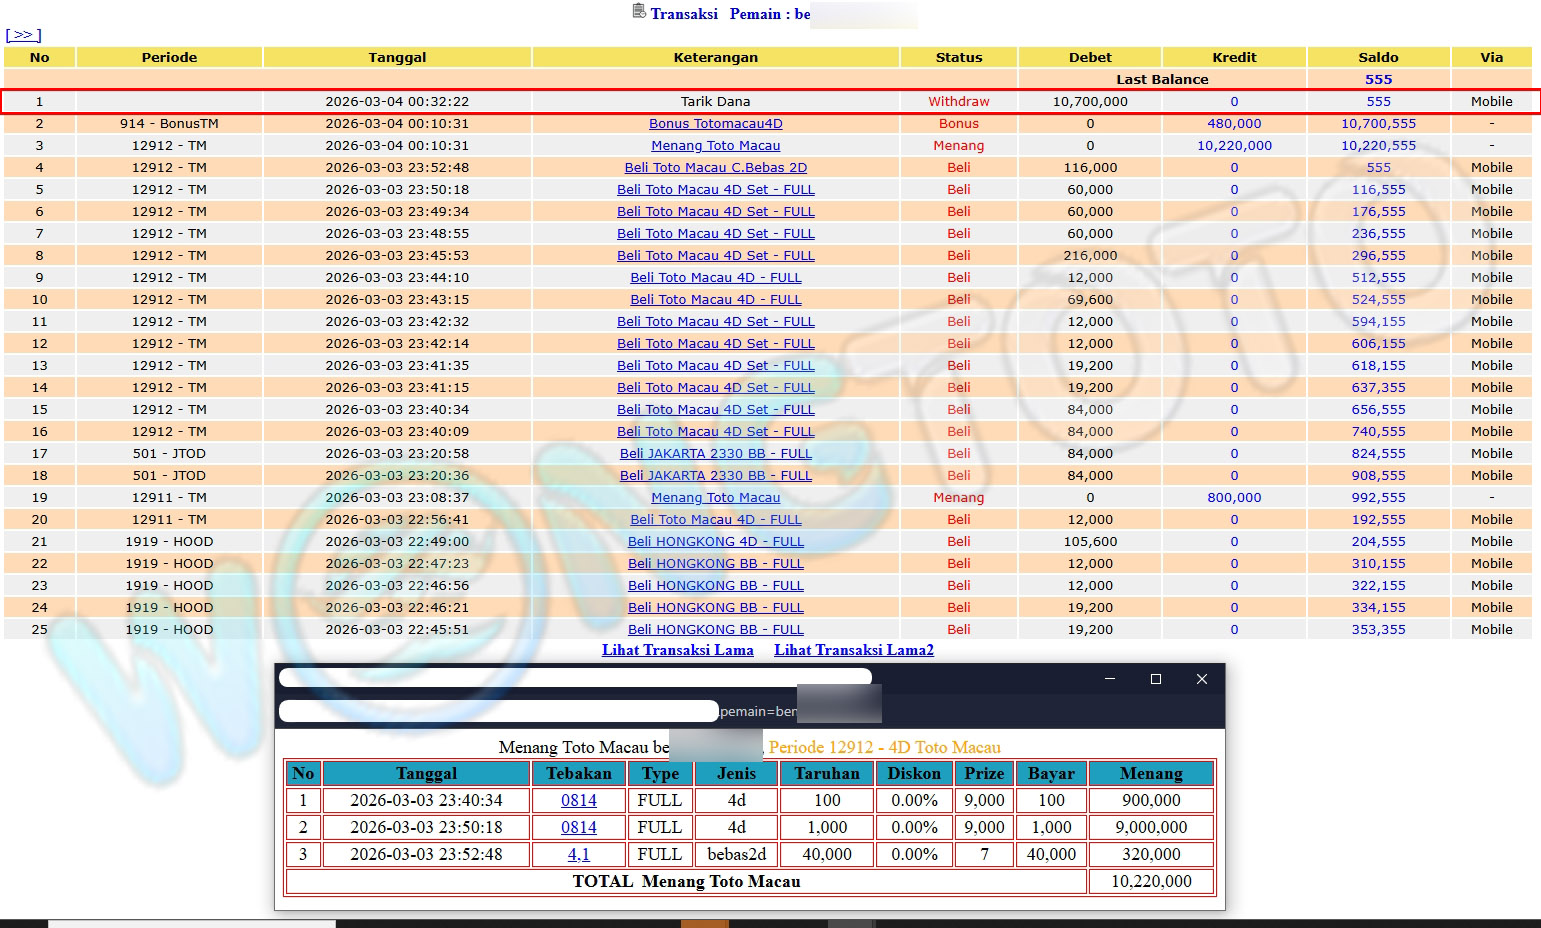Image resolution: width=1541 pixels, height=928 pixels.
Task: Open Beli Toto Macau 4D - FULL in row 20
Action: pos(715,520)
